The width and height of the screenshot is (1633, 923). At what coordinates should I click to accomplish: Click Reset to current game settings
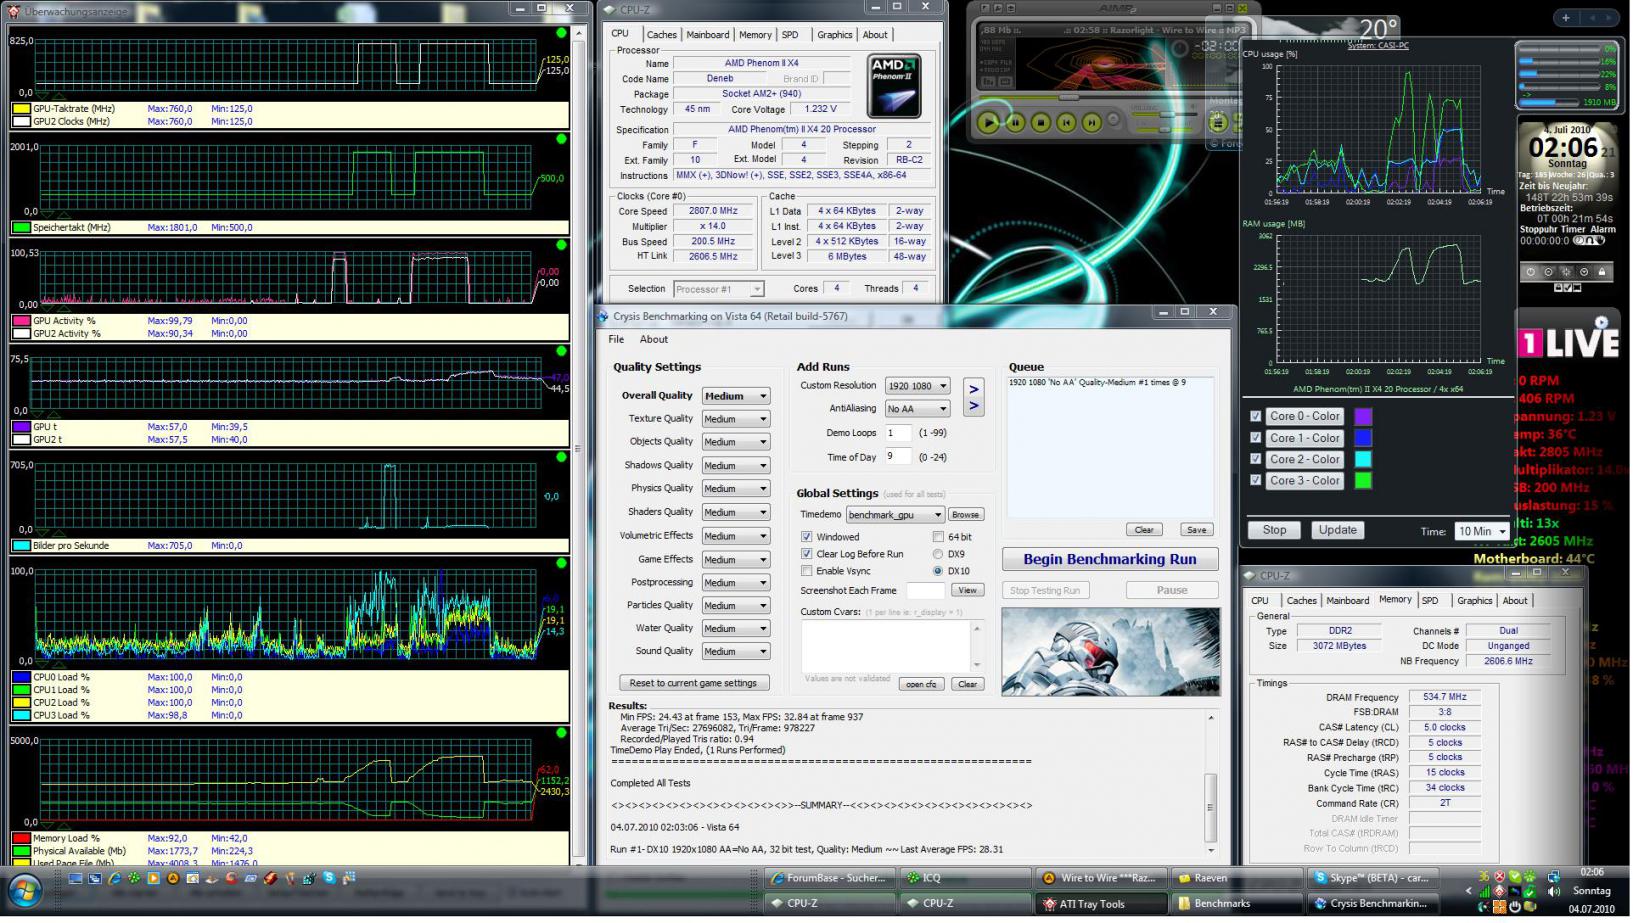[693, 683]
